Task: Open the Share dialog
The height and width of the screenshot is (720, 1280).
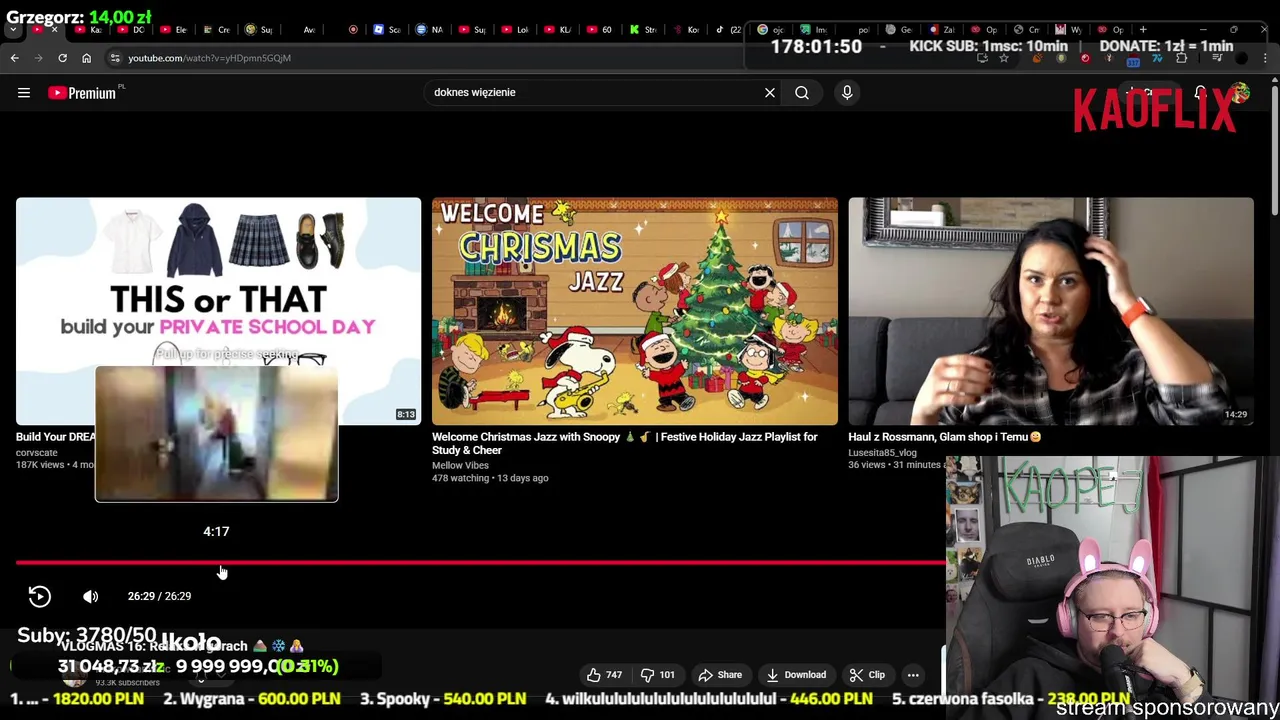Action: (x=720, y=675)
